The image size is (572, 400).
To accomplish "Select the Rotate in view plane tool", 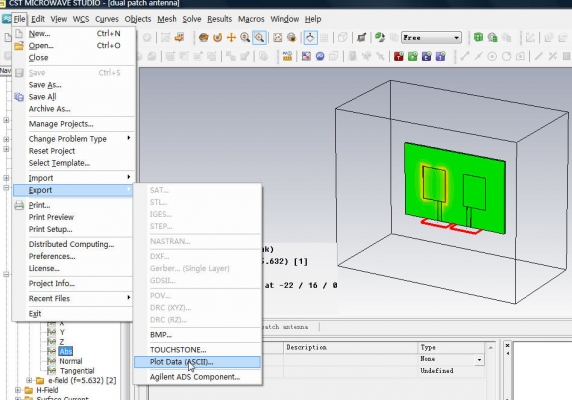I will 217,37.
